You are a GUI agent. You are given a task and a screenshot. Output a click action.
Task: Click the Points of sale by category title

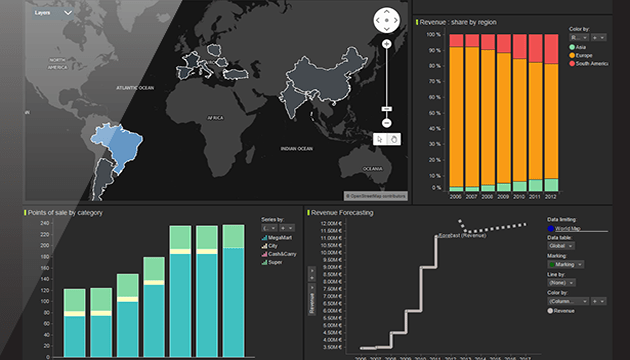(x=65, y=213)
